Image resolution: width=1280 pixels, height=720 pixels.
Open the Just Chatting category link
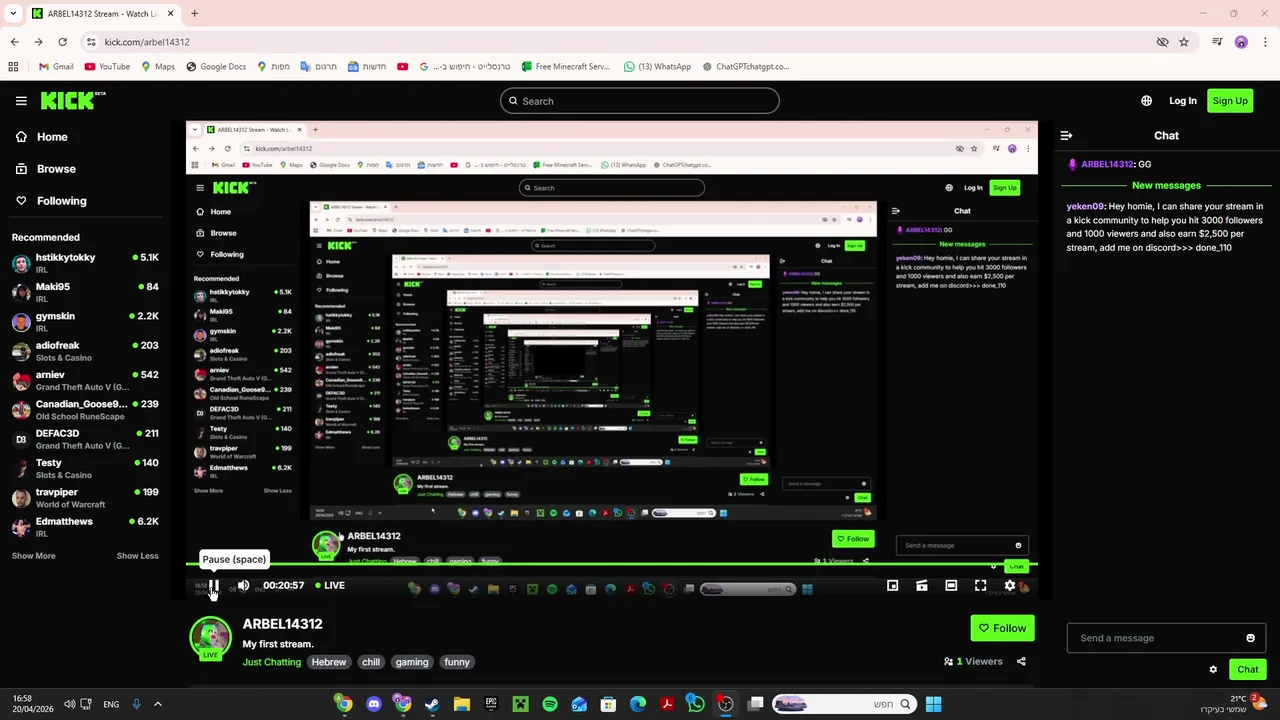point(271,662)
